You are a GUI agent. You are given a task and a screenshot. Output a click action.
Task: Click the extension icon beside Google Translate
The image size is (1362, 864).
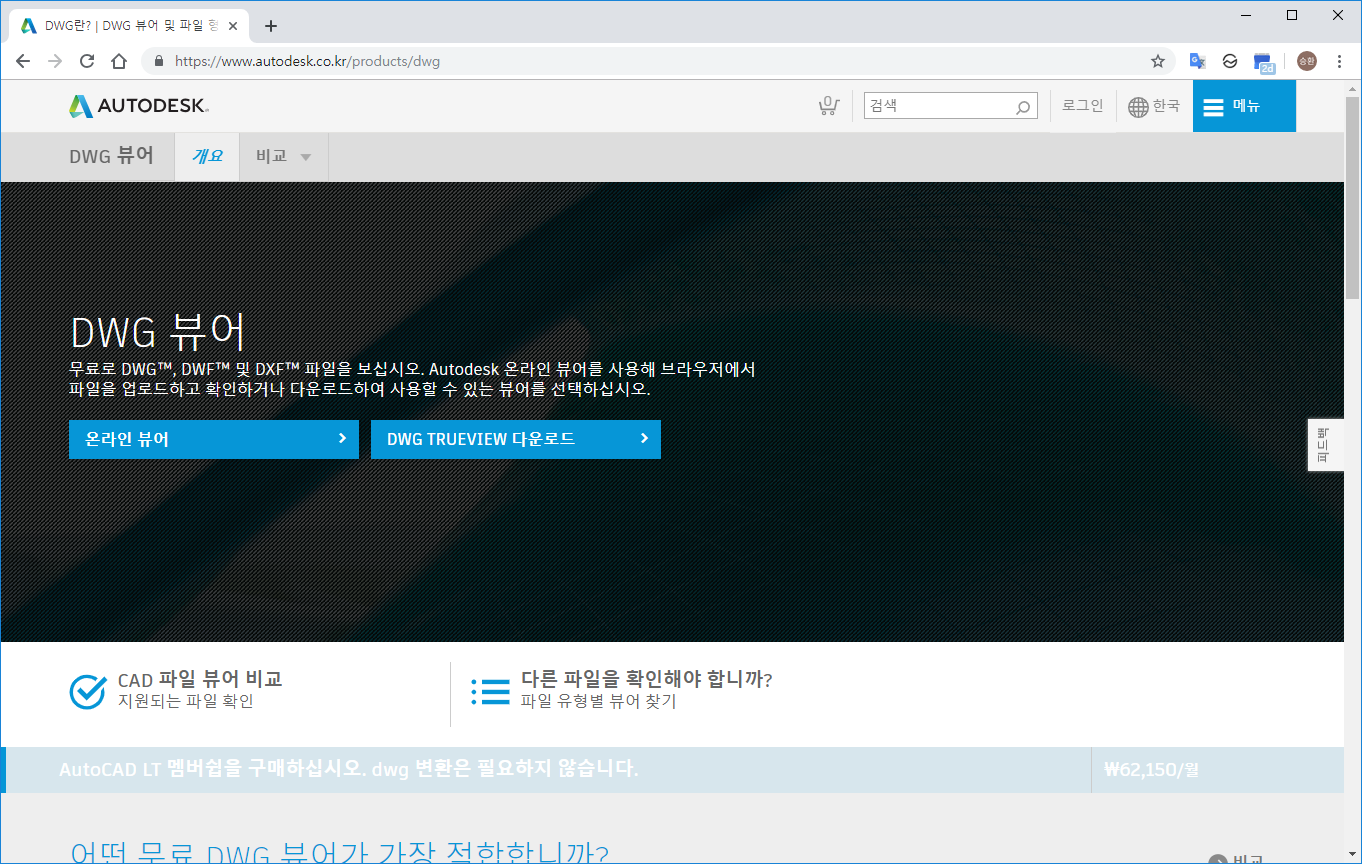click(x=1230, y=61)
